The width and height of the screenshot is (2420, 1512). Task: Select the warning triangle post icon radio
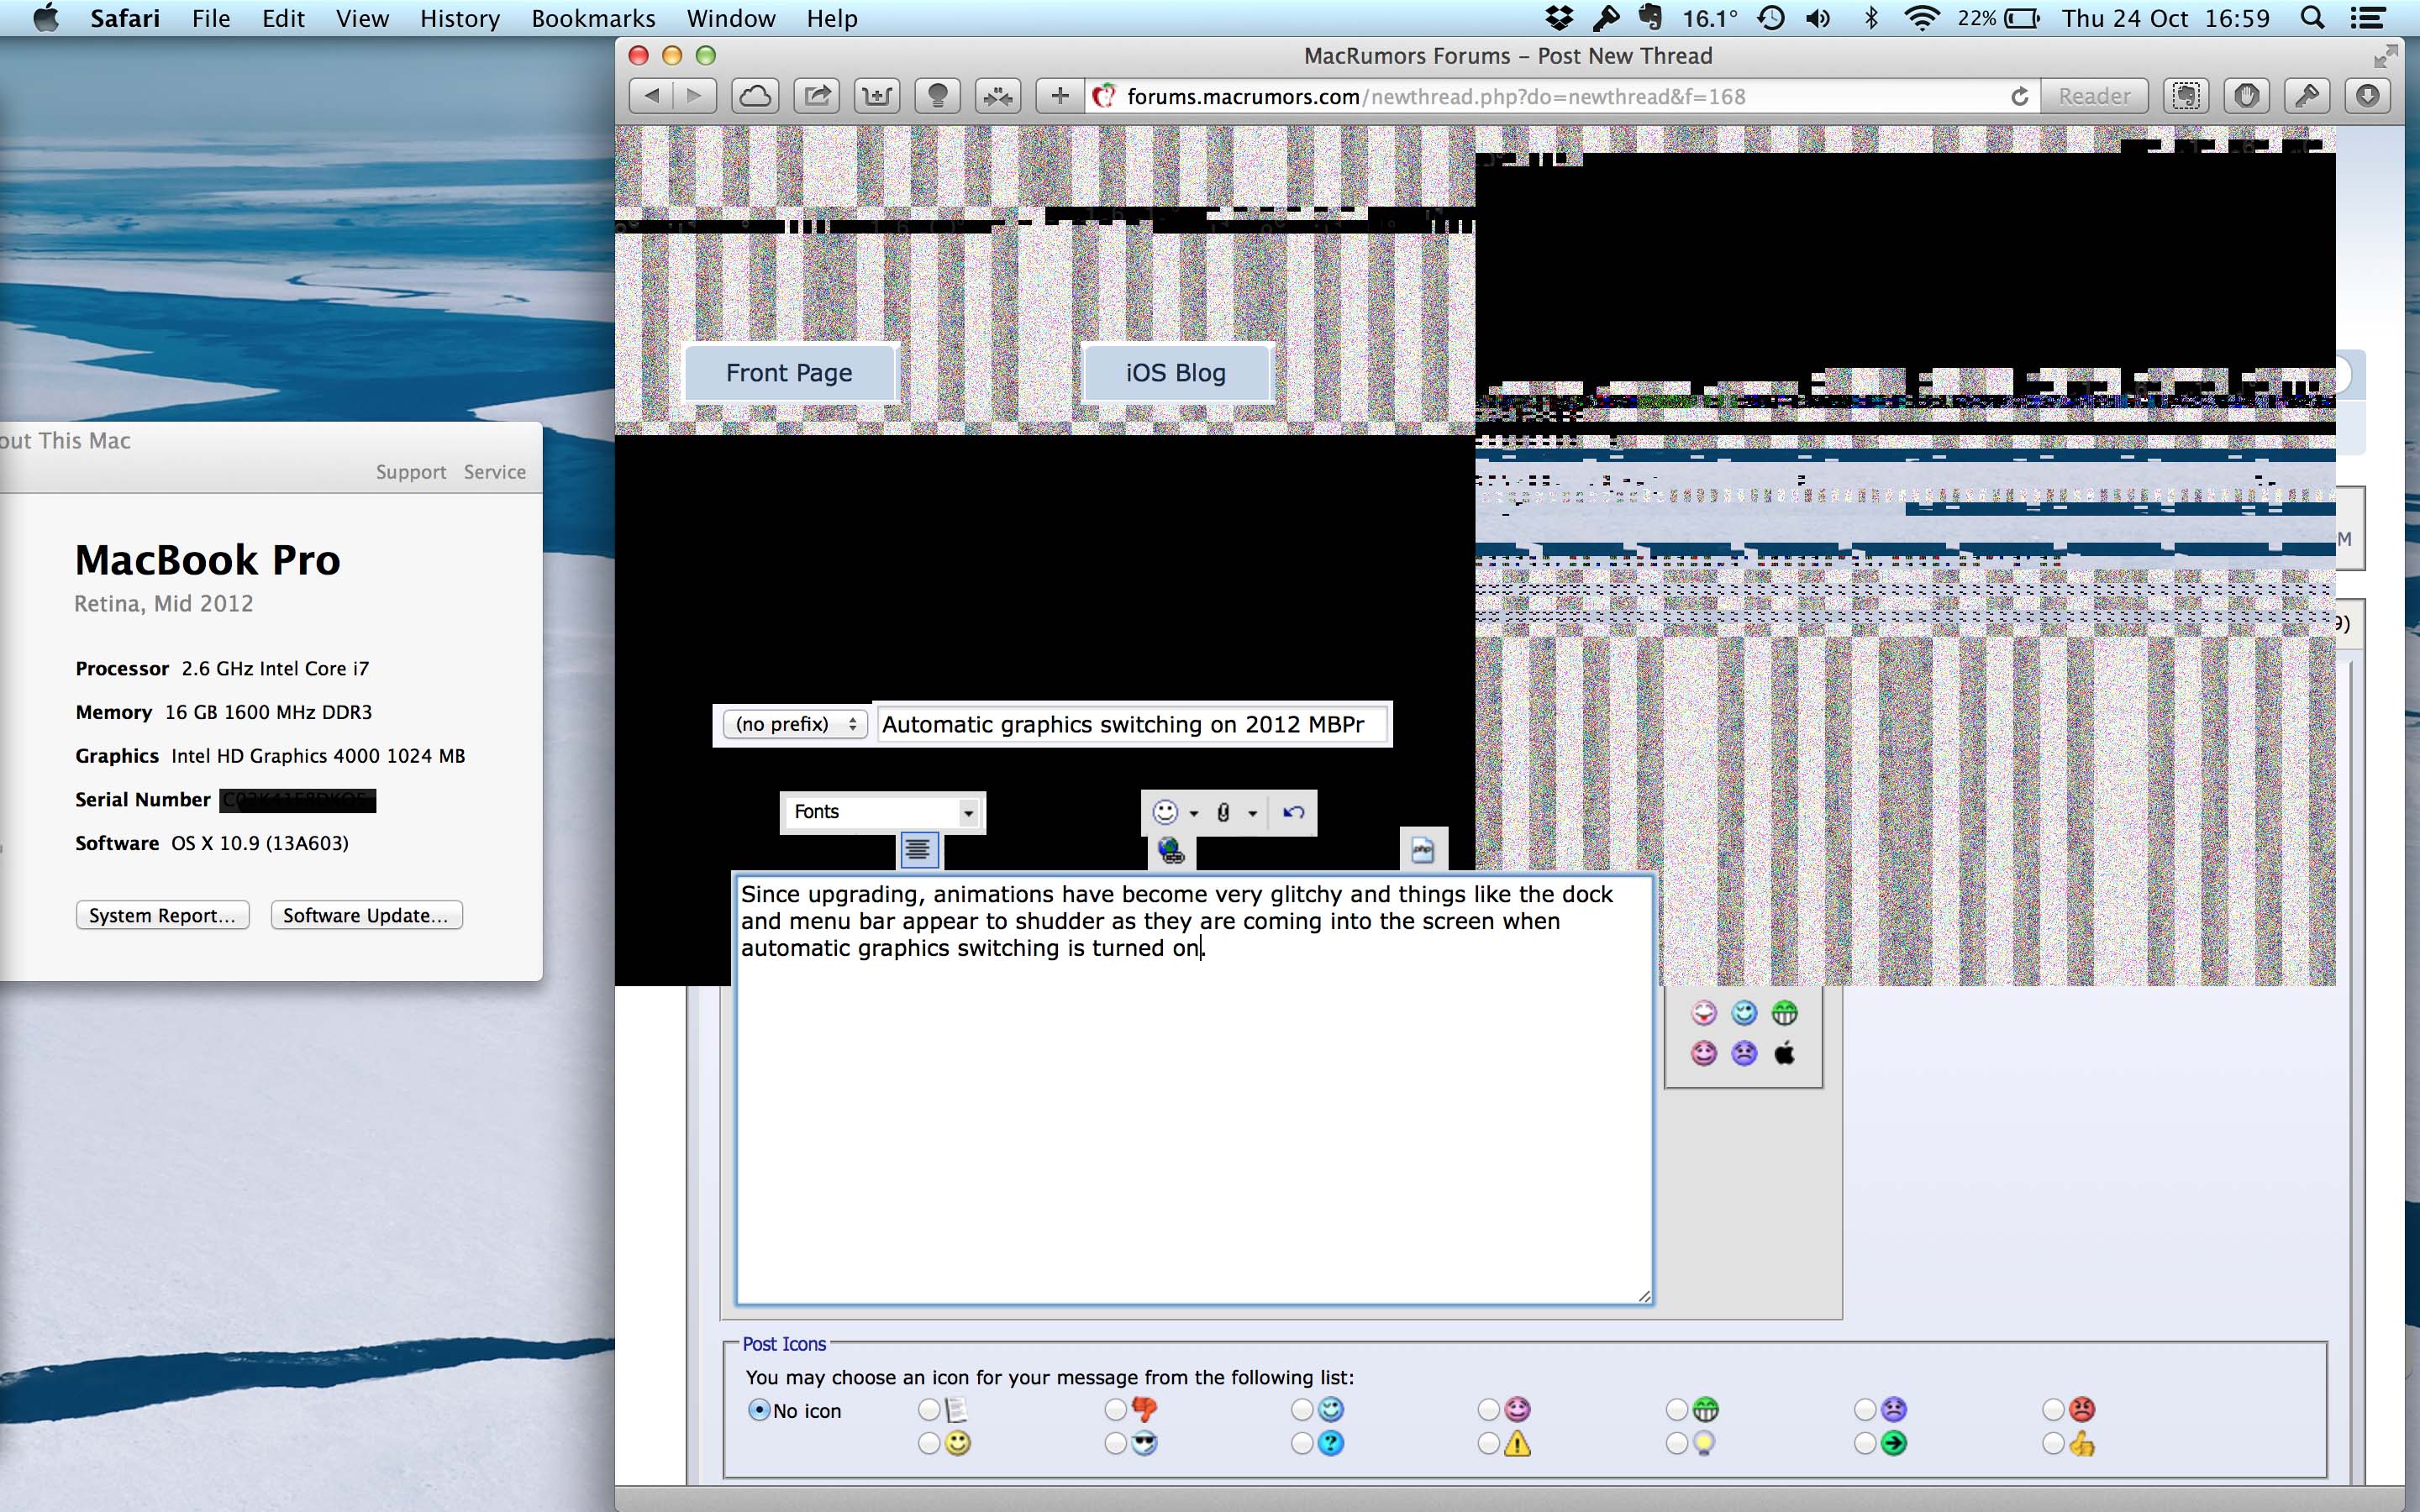[1489, 1443]
